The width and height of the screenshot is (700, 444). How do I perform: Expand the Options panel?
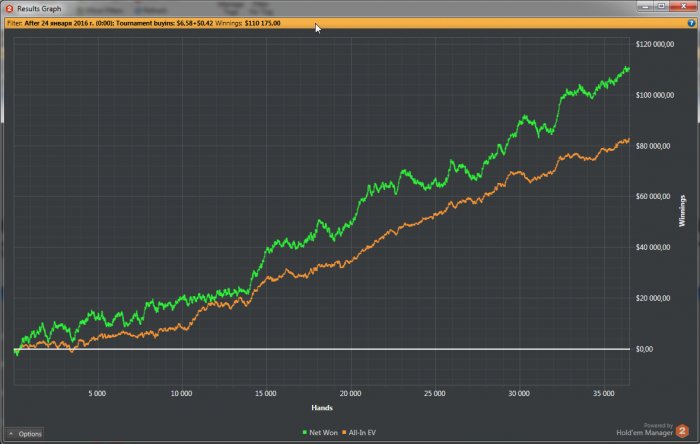tap(25, 433)
